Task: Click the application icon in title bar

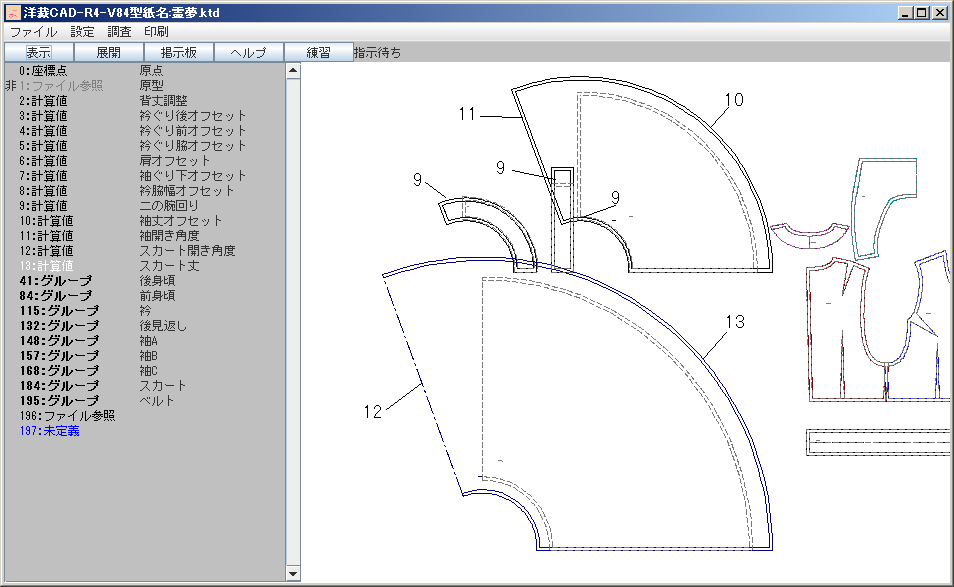Action: (13, 13)
